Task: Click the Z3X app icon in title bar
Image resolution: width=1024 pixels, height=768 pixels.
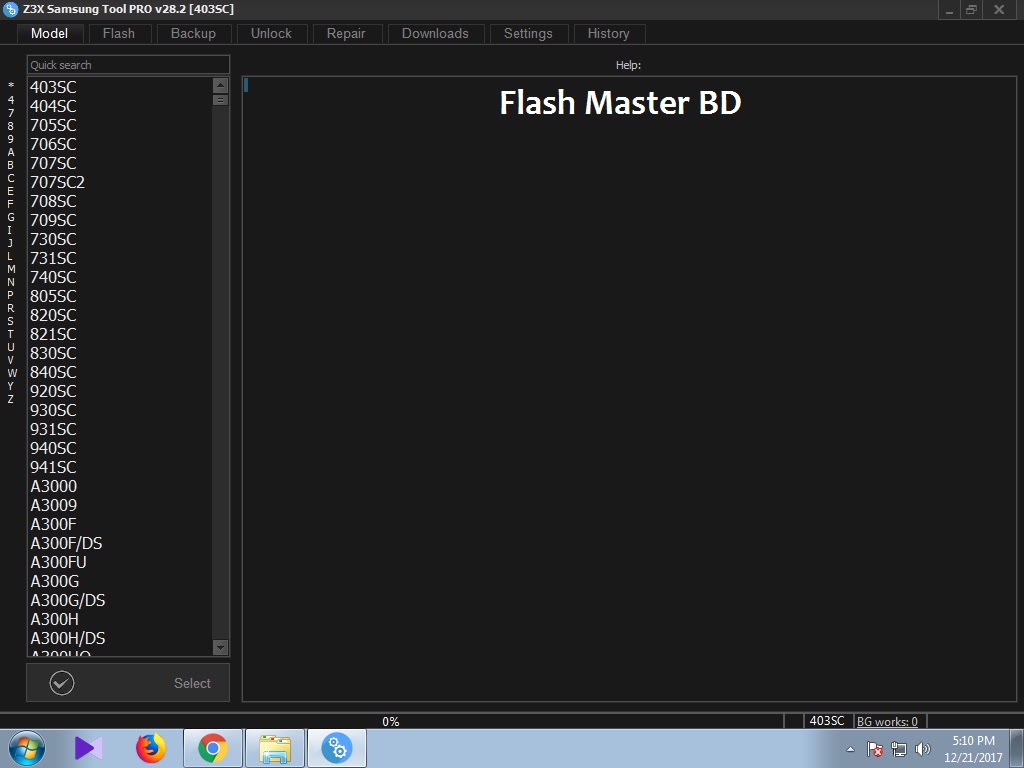Action: pyautogui.click(x=10, y=9)
